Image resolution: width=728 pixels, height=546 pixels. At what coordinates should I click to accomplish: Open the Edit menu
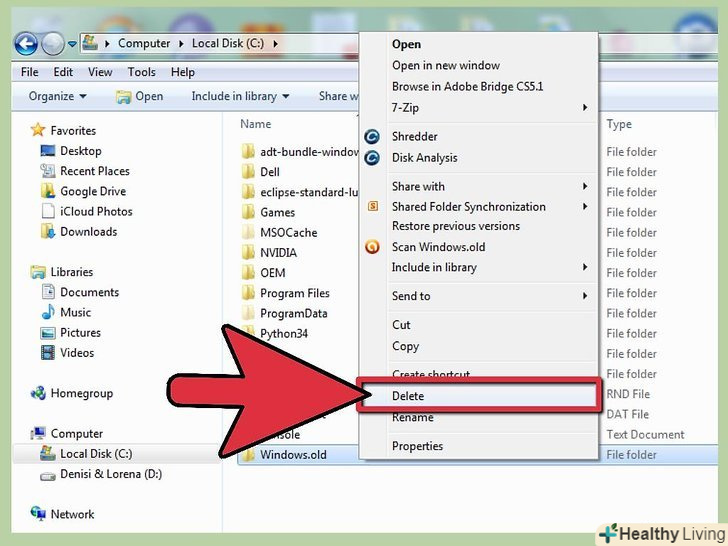click(63, 72)
